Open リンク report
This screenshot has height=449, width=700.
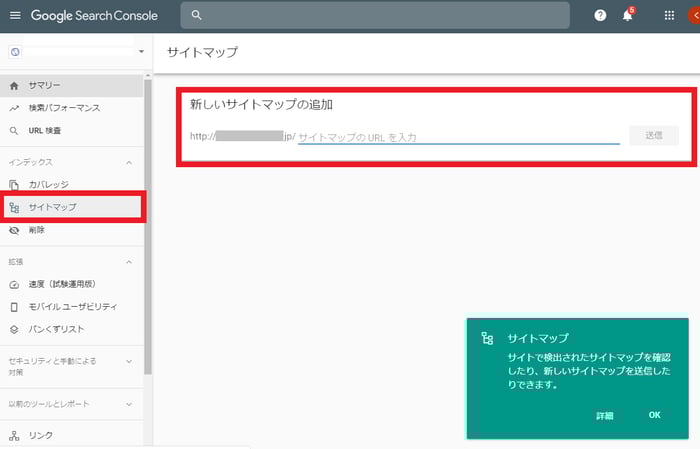[71, 436]
